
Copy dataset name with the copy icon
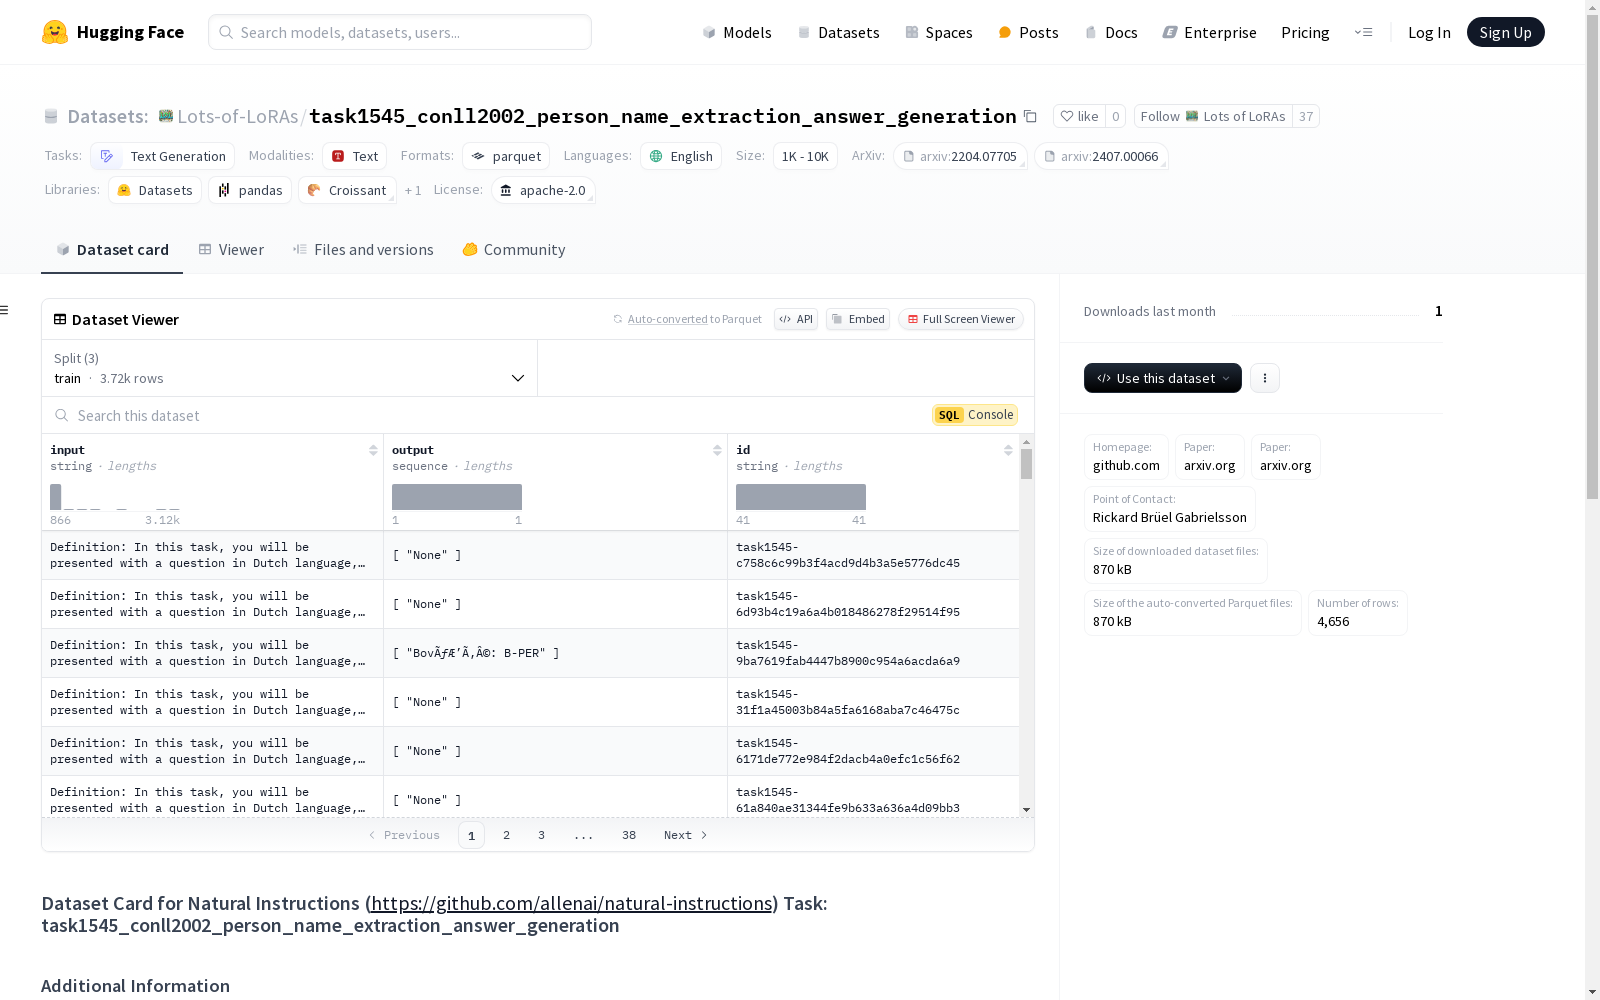click(1030, 116)
